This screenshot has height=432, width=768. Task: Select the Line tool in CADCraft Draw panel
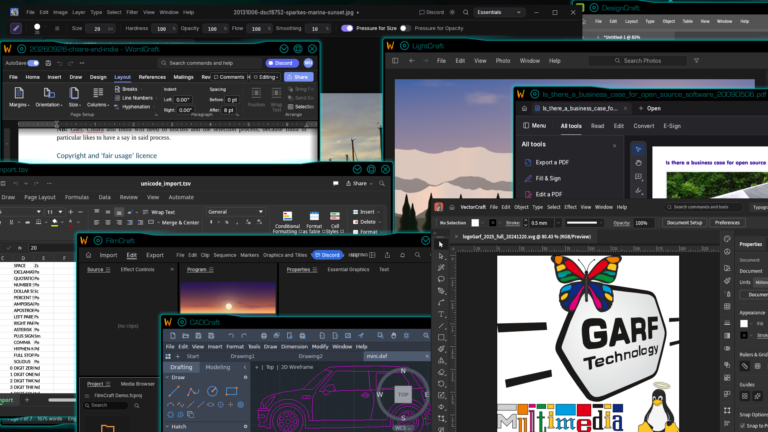point(174,391)
